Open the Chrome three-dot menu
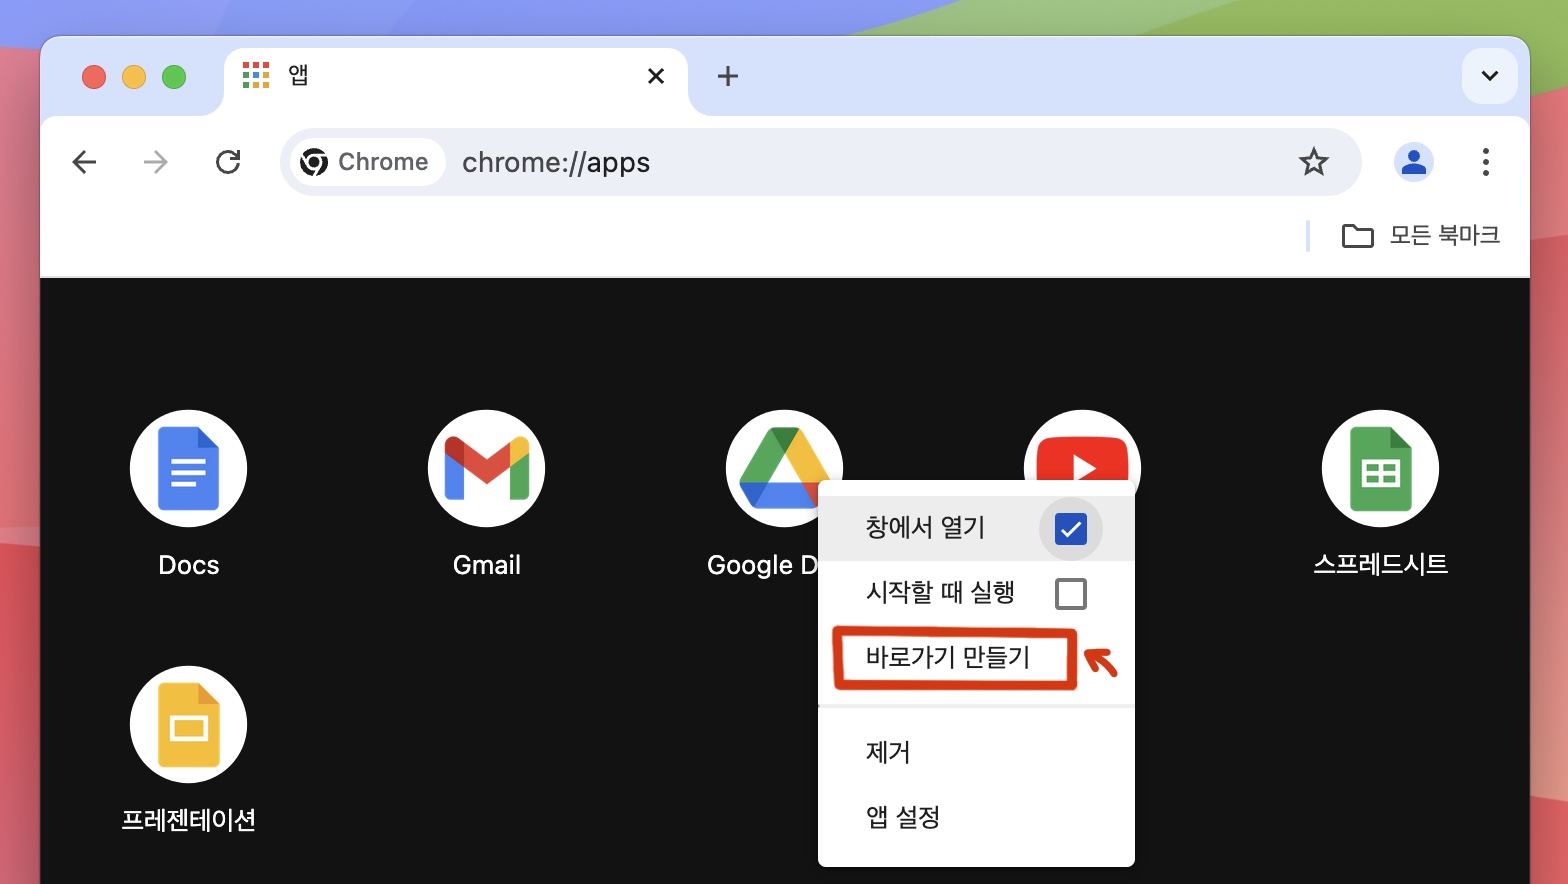 (1486, 162)
